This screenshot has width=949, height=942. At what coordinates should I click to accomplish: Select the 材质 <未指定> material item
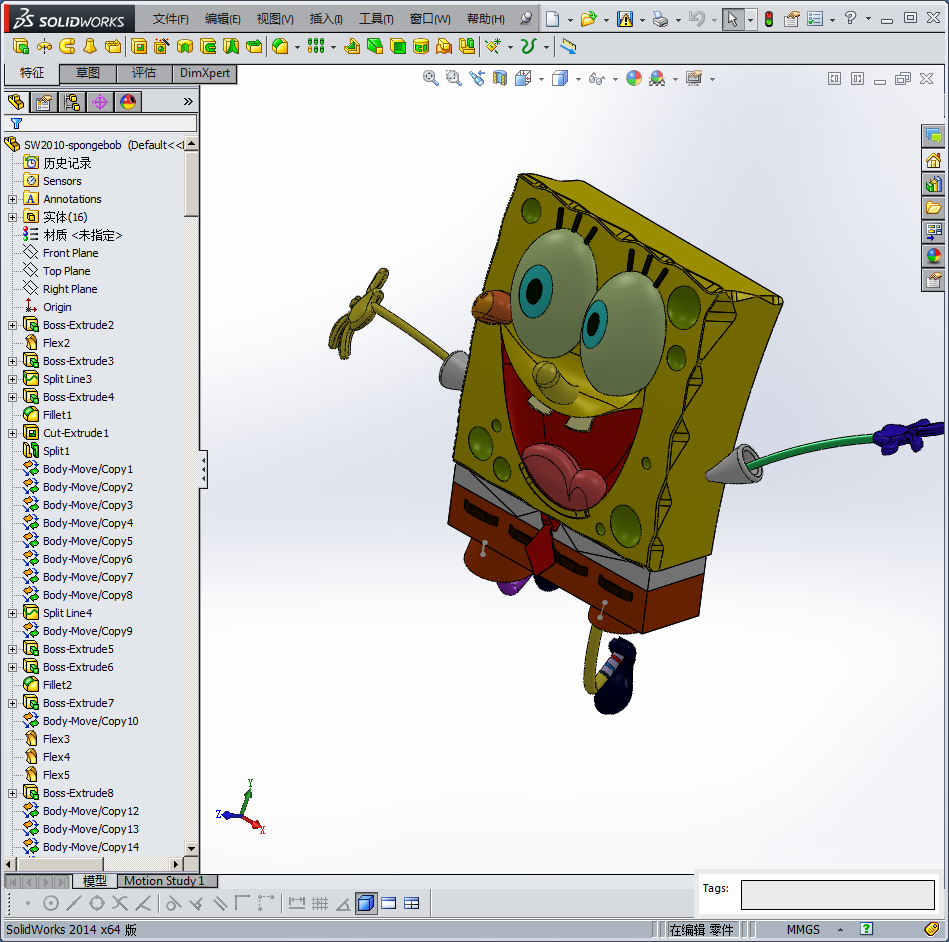[x=83, y=235]
